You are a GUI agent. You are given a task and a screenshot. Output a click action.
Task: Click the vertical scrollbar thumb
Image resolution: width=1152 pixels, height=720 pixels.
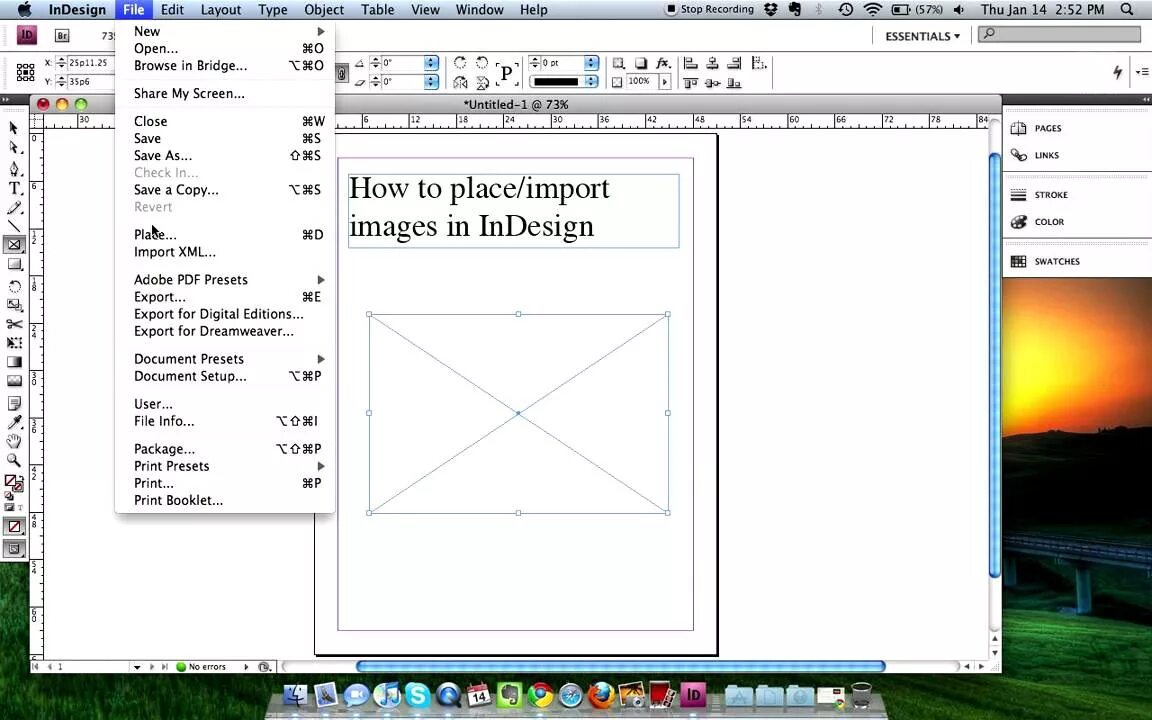click(x=994, y=365)
